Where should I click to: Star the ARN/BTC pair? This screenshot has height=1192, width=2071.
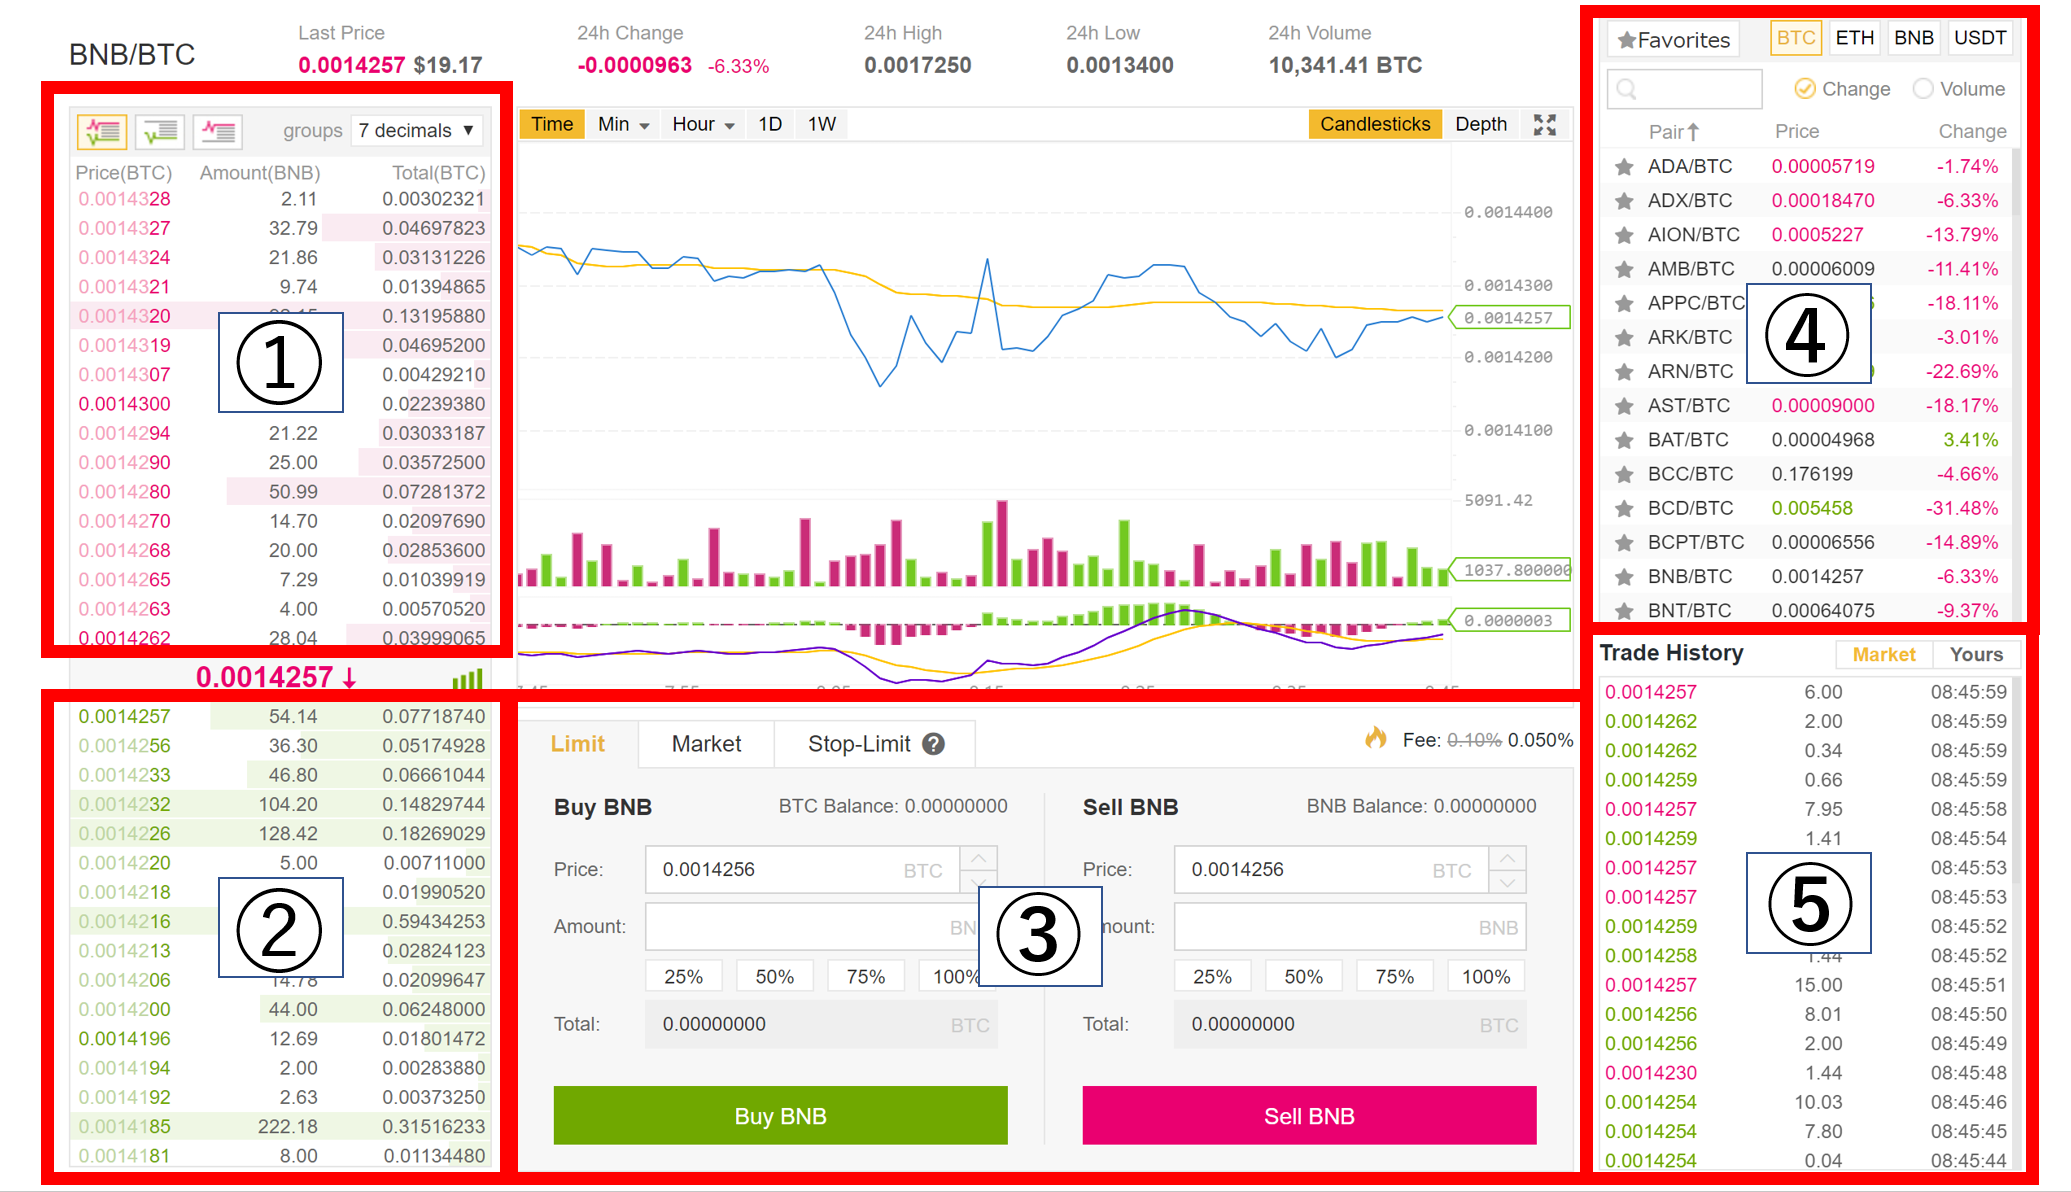point(1625,372)
